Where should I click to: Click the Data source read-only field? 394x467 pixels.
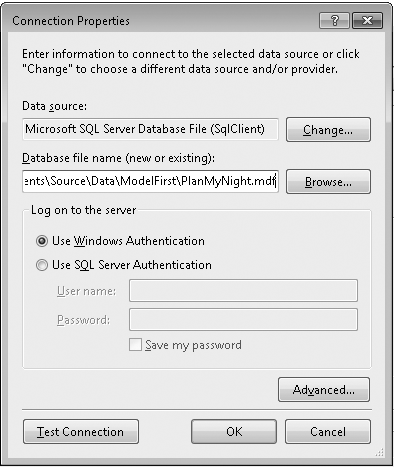coord(150,129)
